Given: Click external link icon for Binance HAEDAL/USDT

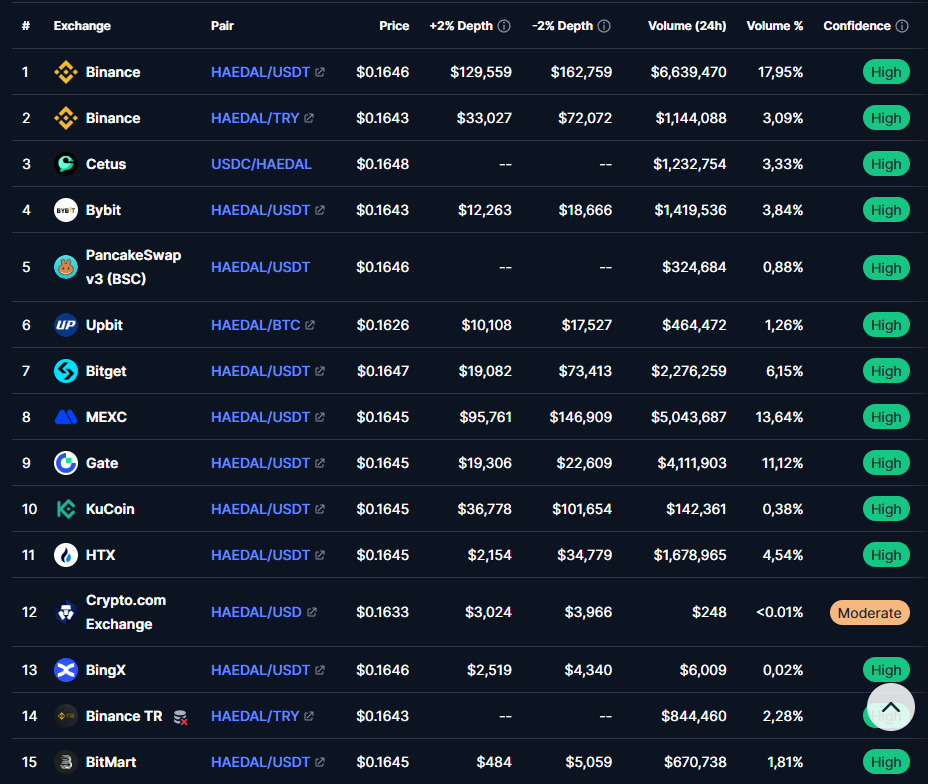Looking at the screenshot, I should pyautogui.click(x=320, y=72).
